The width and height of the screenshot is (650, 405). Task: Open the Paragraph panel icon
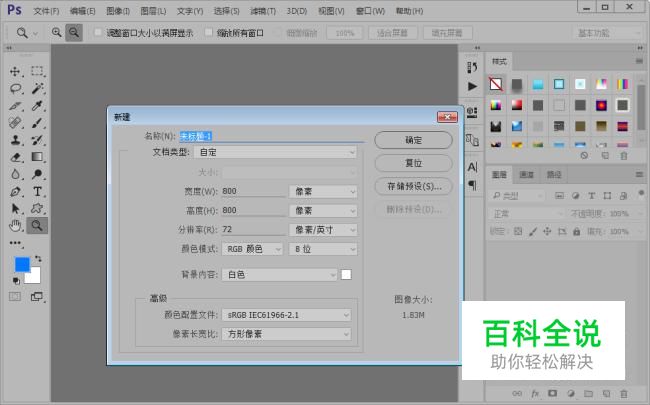[x=472, y=185]
